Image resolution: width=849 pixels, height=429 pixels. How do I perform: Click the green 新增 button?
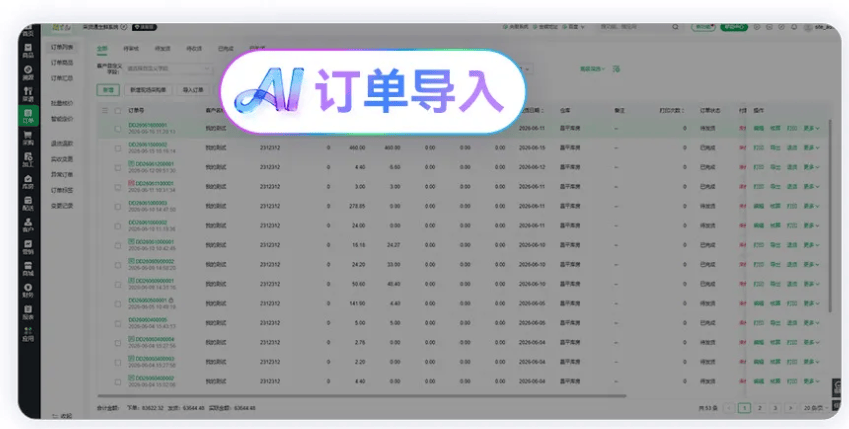(108, 90)
